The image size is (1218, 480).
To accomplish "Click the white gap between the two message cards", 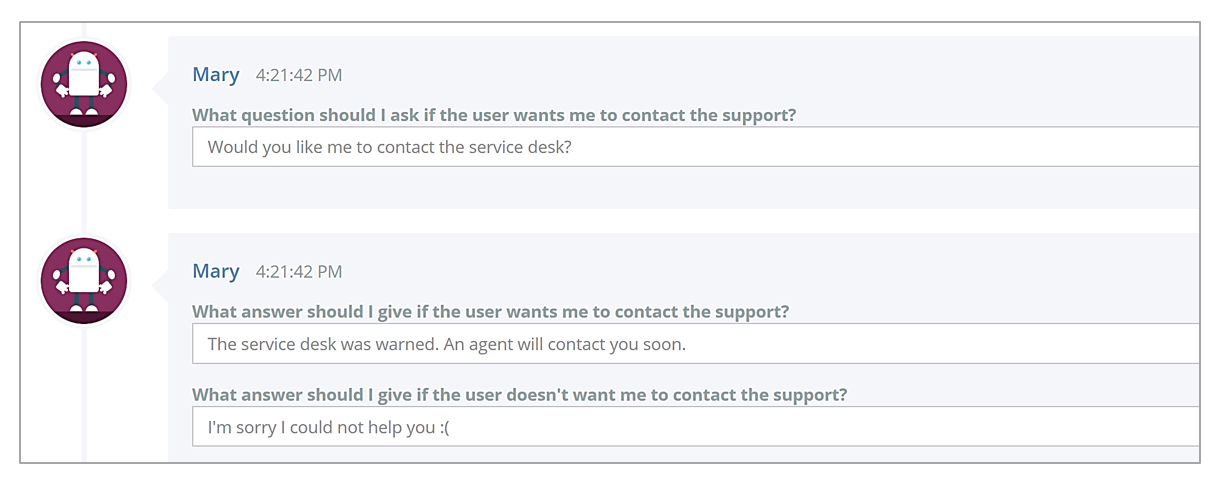I will coord(684,221).
